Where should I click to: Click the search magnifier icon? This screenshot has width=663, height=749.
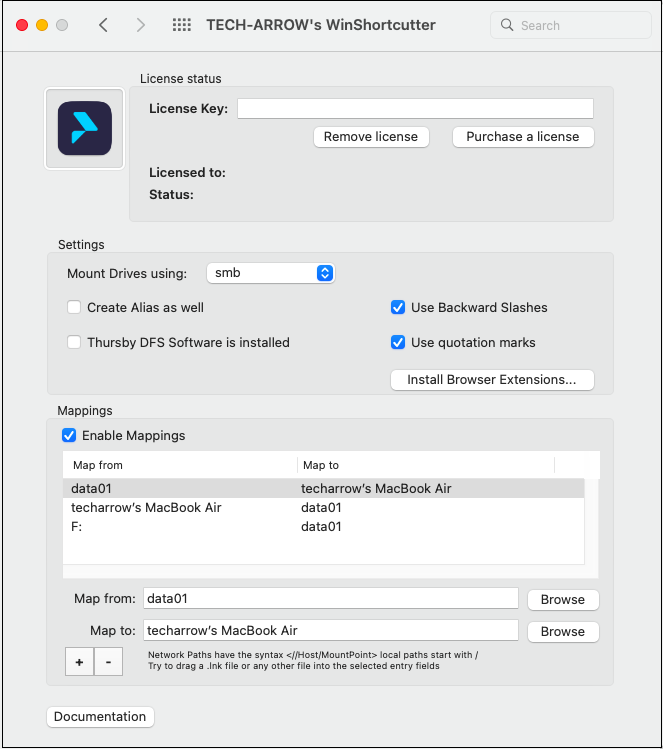pyautogui.click(x=507, y=25)
